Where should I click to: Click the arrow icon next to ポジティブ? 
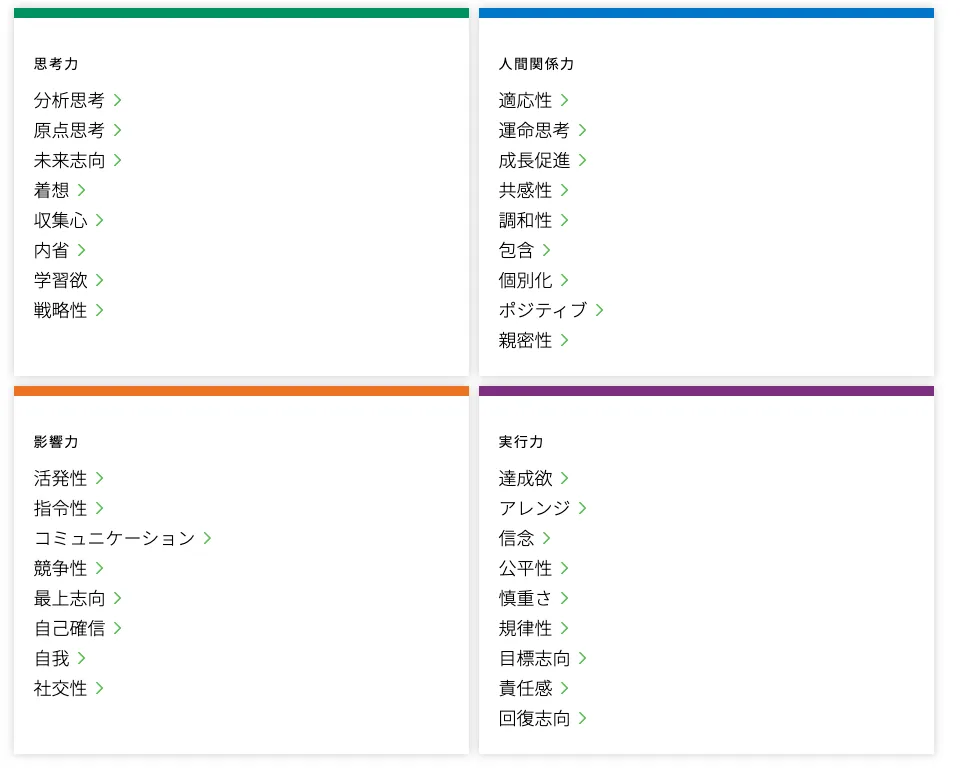[x=600, y=310]
